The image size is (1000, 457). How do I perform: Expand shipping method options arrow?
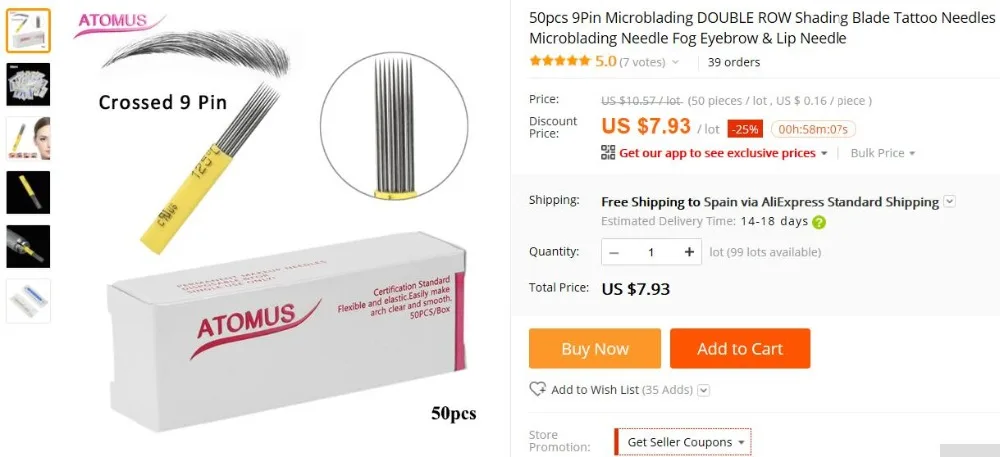(x=950, y=202)
